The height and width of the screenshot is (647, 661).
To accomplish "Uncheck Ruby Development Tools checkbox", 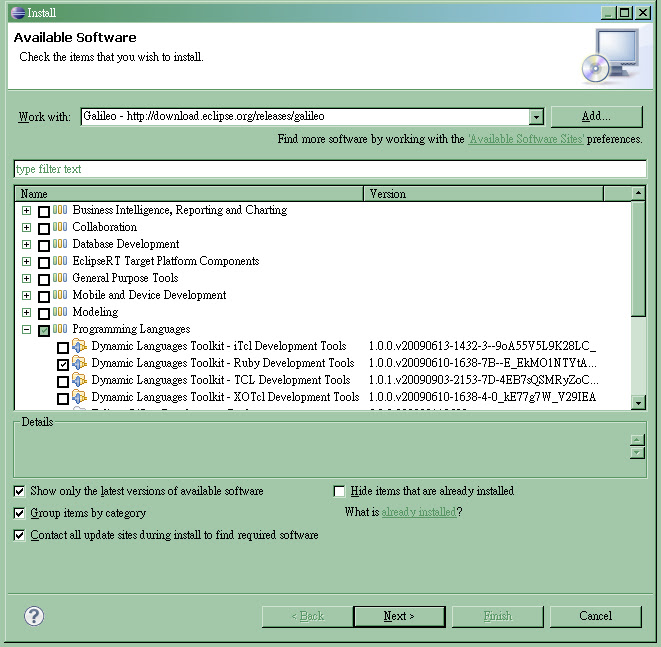I will (x=63, y=364).
